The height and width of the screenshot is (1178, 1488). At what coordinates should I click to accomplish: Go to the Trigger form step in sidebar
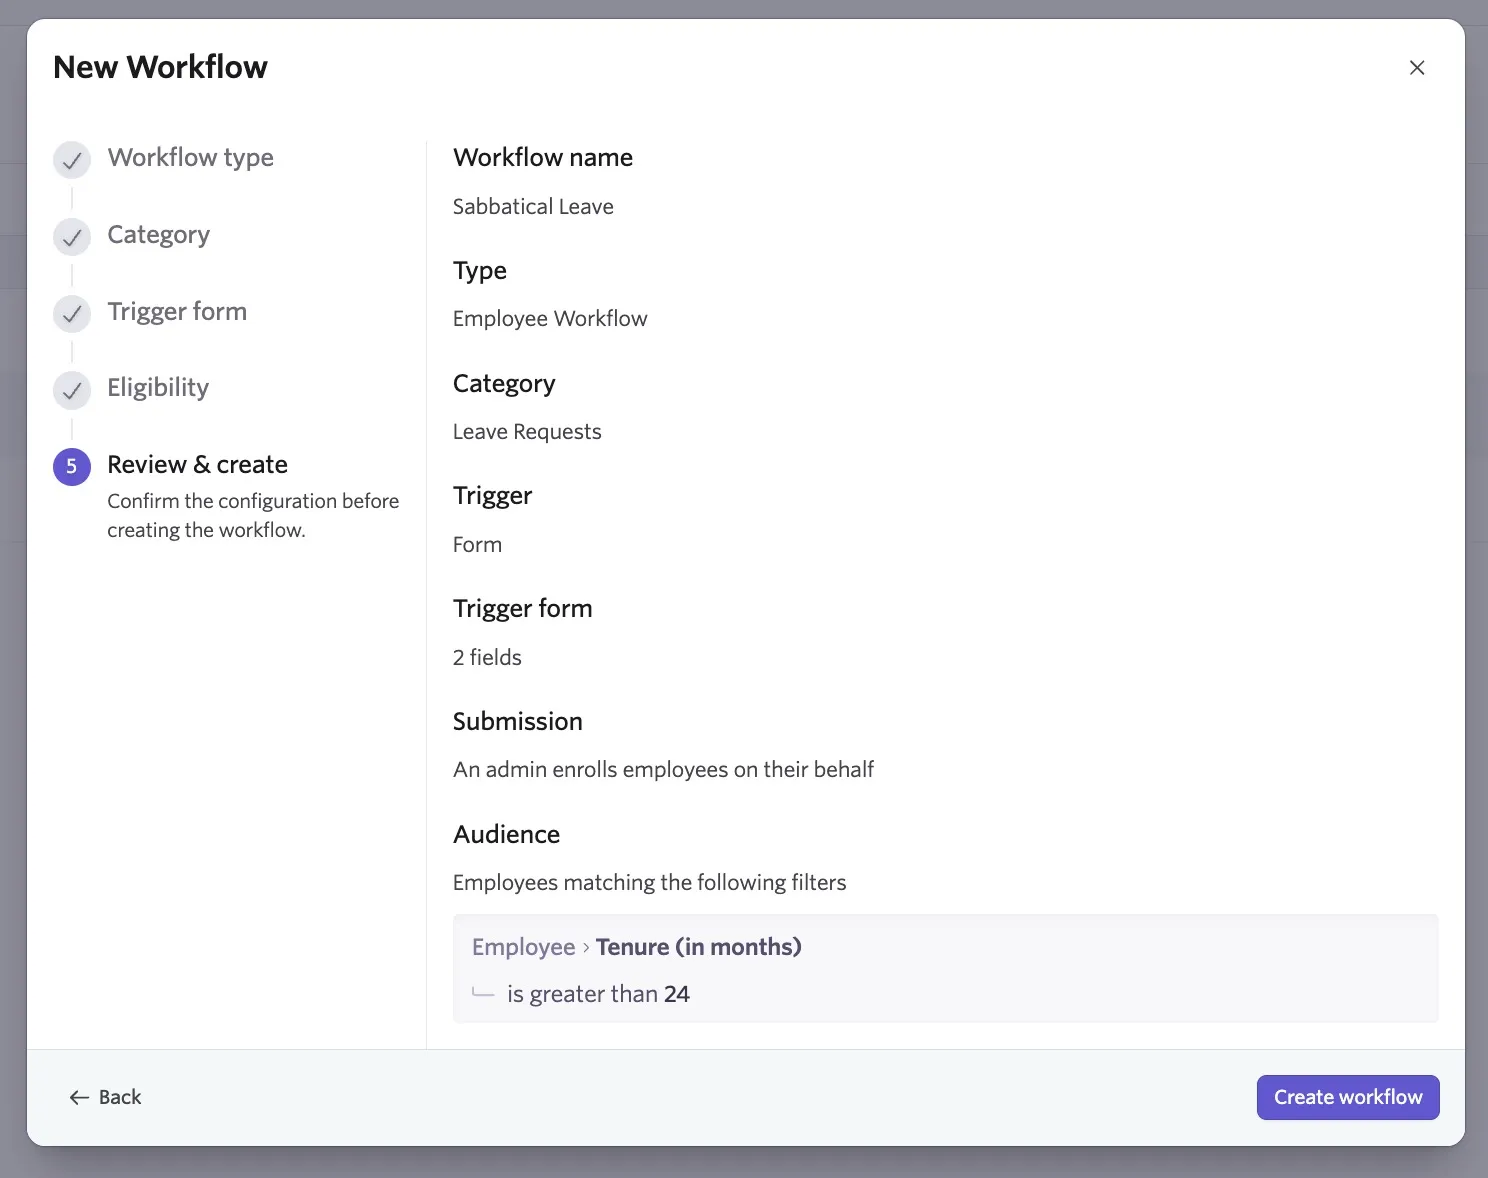pos(177,311)
